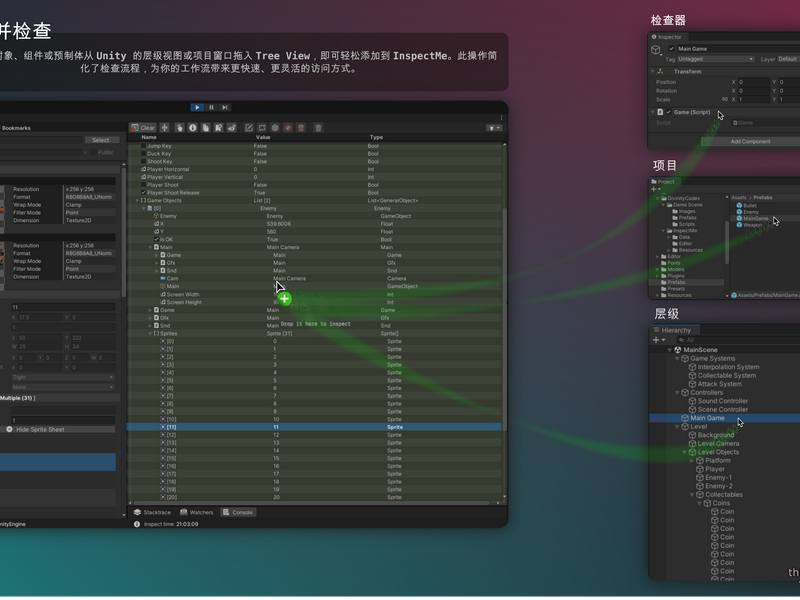Click the pointing hand pick icon in toolbar

180,128
